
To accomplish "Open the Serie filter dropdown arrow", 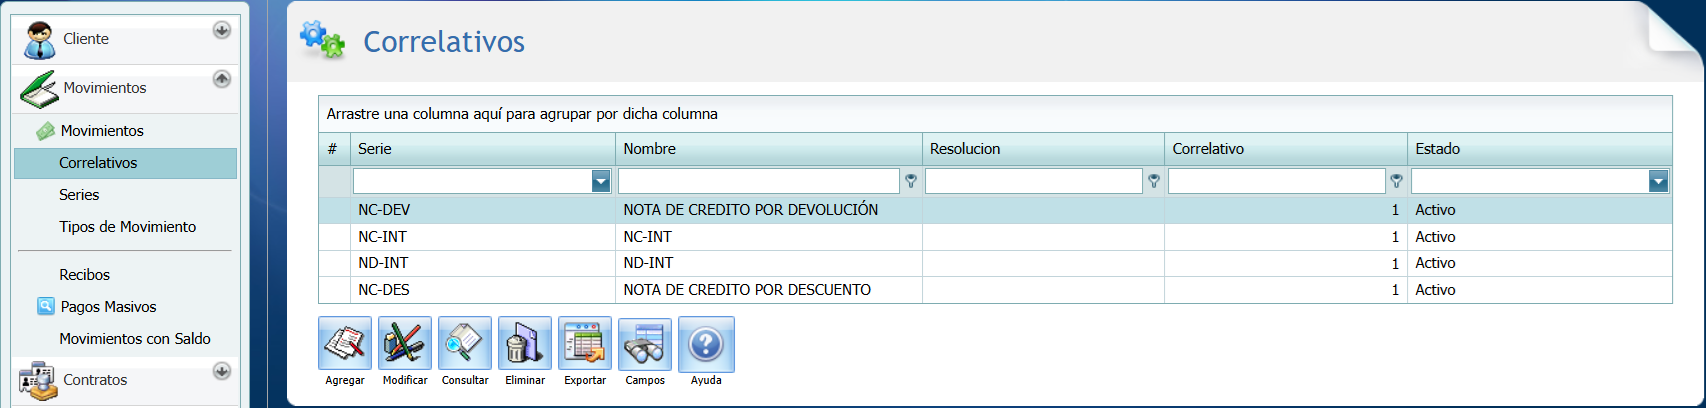I will click(x=601, y=181).
